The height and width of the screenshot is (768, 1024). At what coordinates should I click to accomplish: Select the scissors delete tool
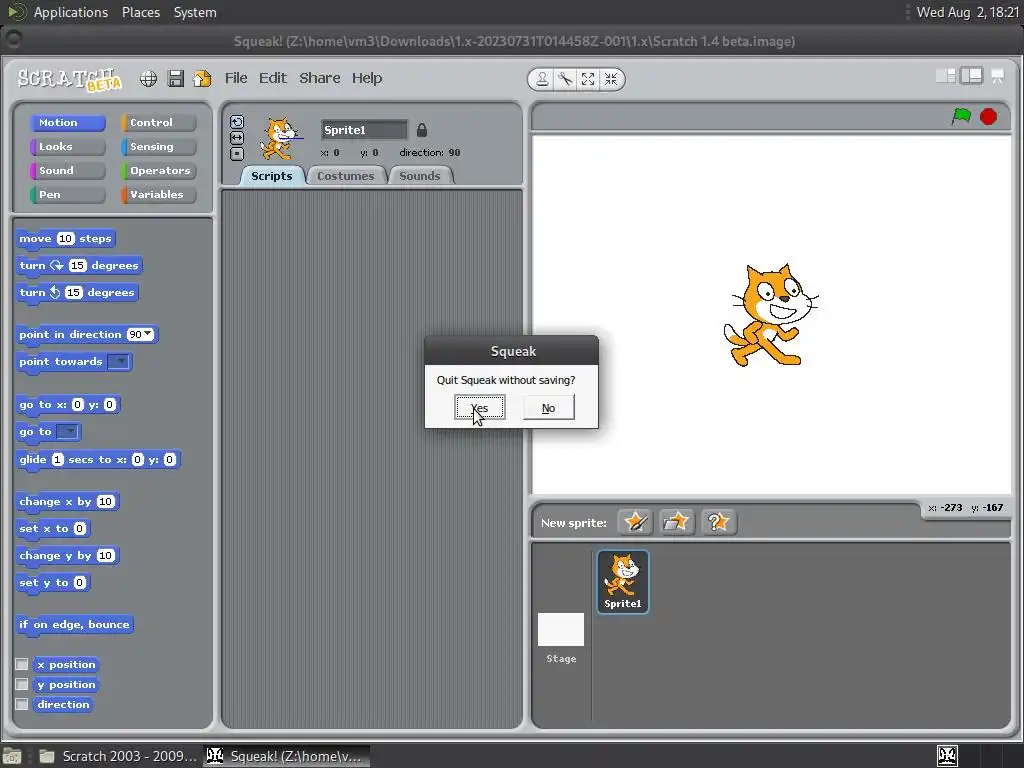565,80
